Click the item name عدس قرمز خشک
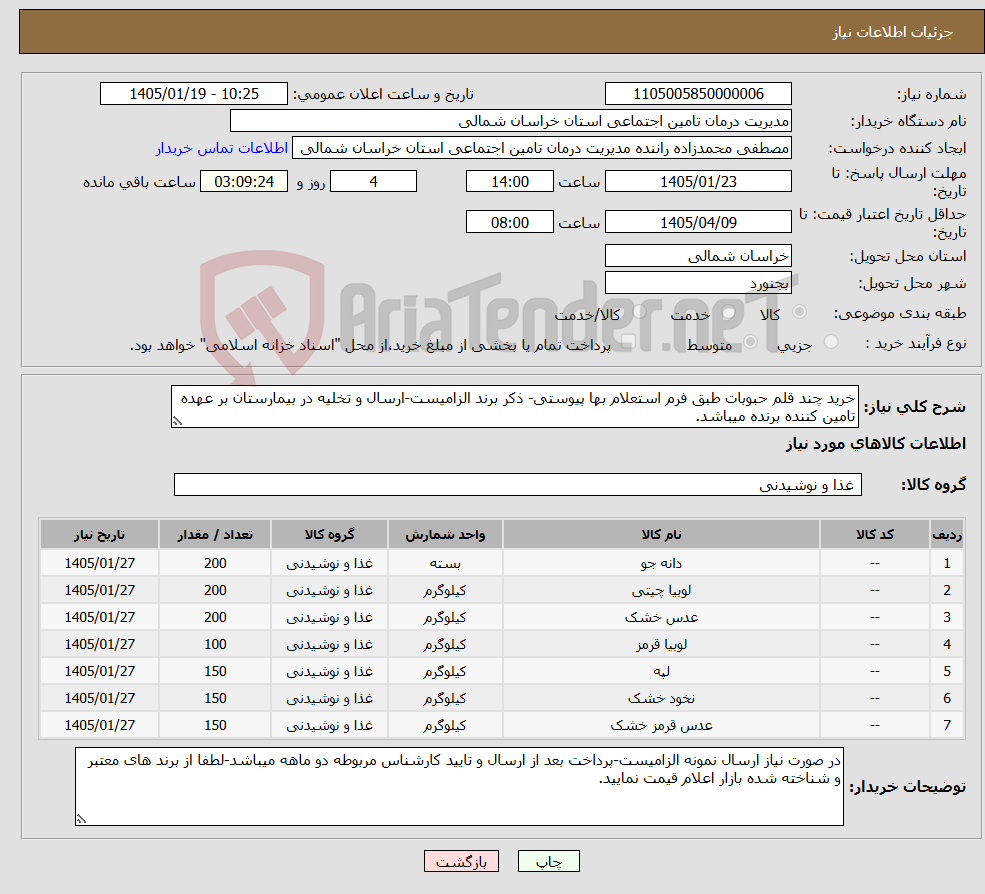The image size is (985, 894). click(x=661, y=726)
